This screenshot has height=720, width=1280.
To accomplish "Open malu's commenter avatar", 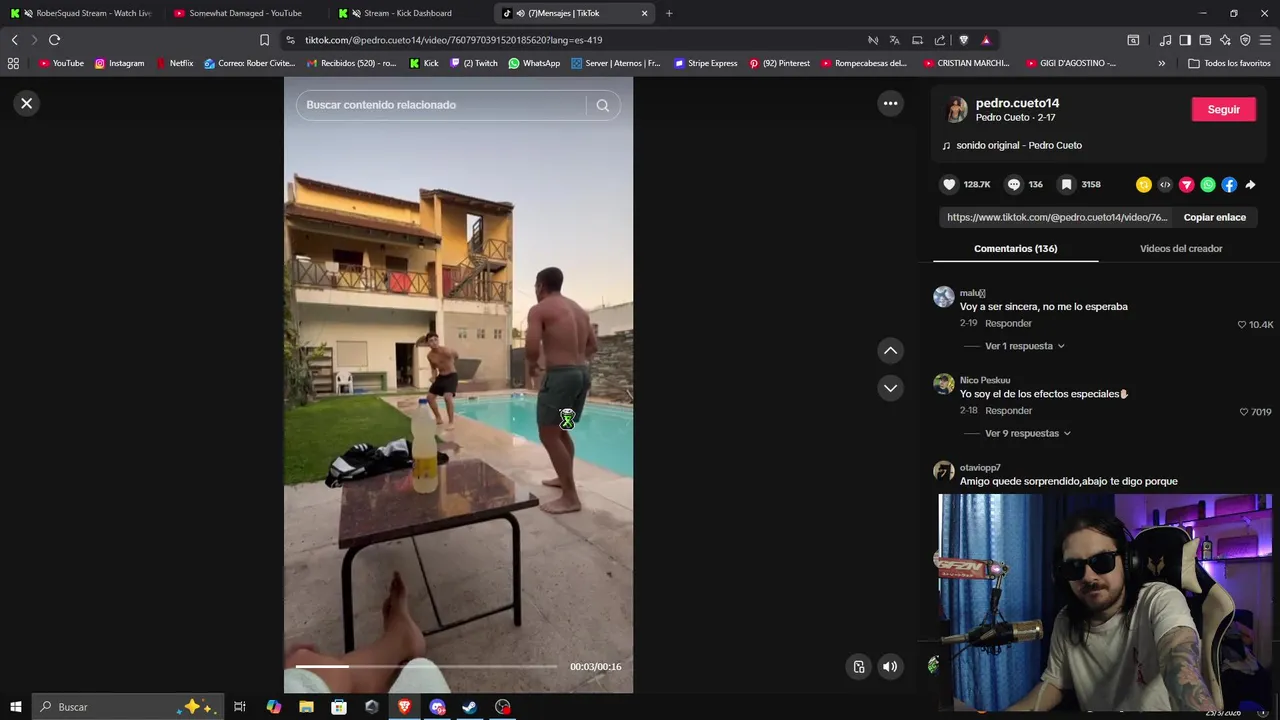I will [944, 297].
